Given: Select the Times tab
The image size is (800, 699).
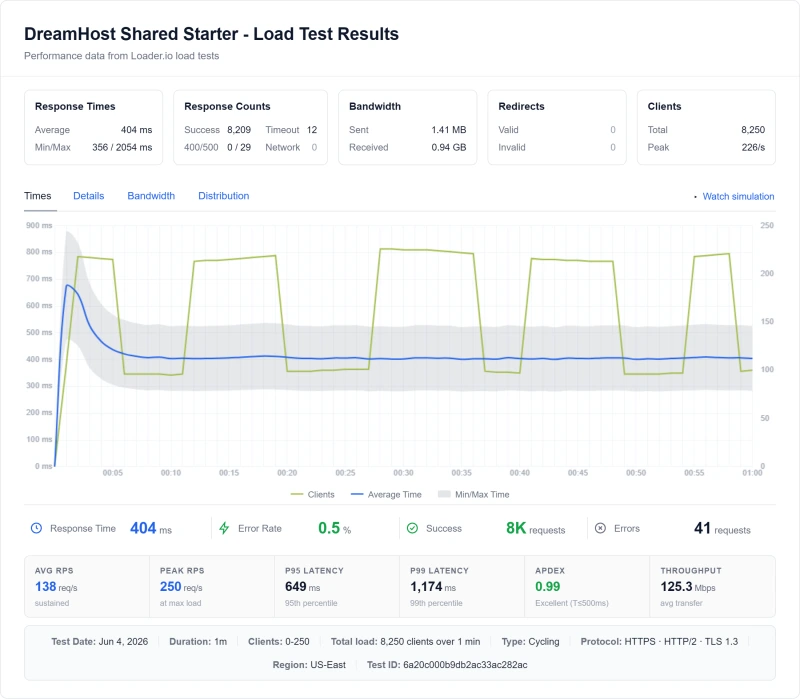Looking at the screenshot, I should pyautogui.click(x=38, y=196).
